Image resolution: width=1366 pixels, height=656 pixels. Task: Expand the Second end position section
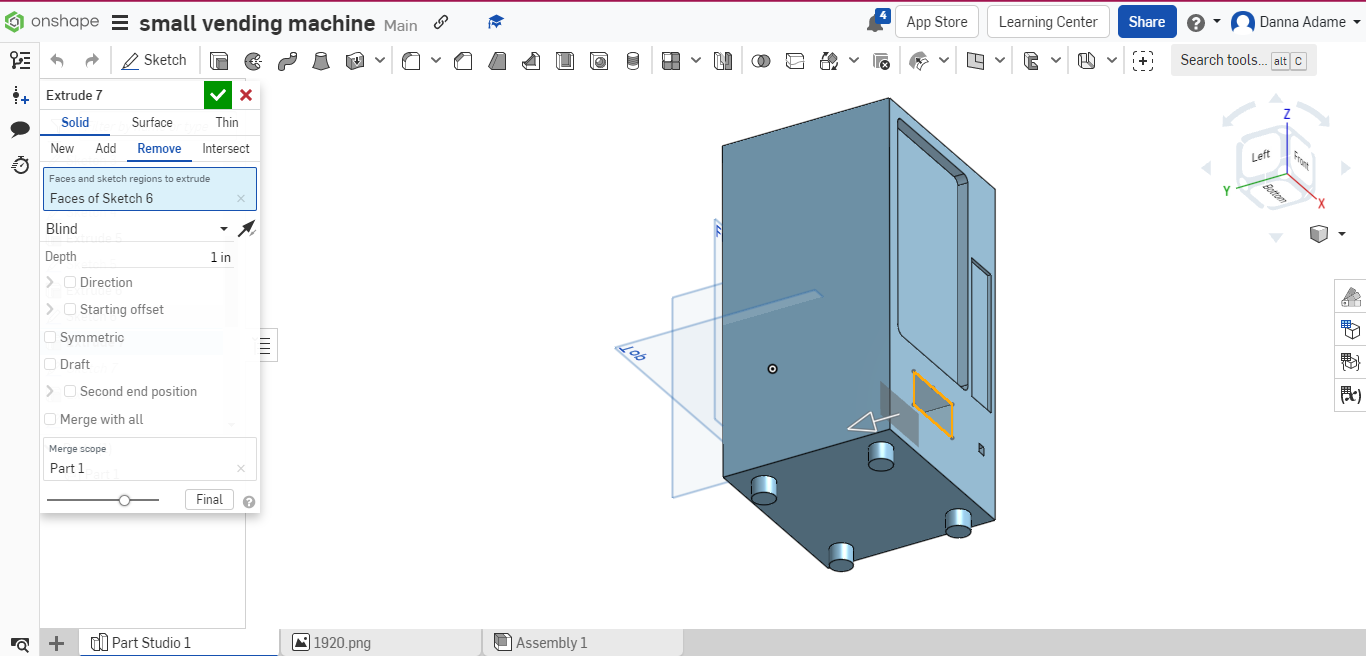(49, 391)
